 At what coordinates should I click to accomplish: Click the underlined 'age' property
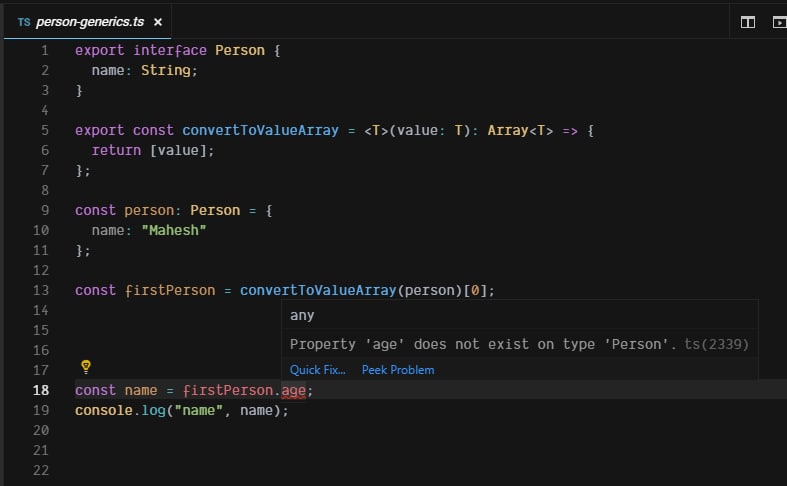(x=293, y=391)
